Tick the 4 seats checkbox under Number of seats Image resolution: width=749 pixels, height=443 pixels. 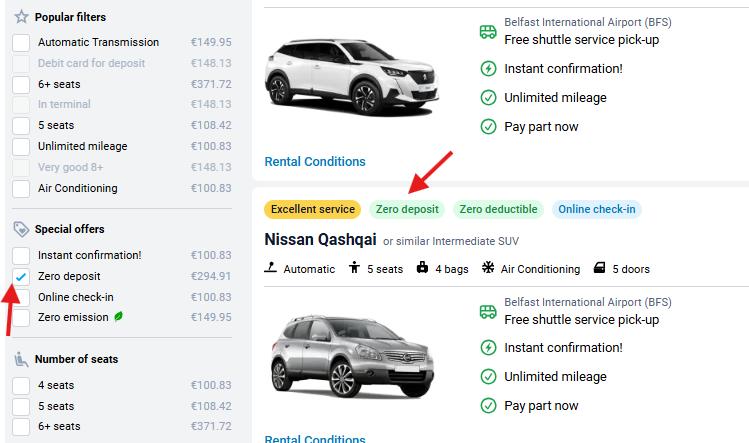pos(21,386)
